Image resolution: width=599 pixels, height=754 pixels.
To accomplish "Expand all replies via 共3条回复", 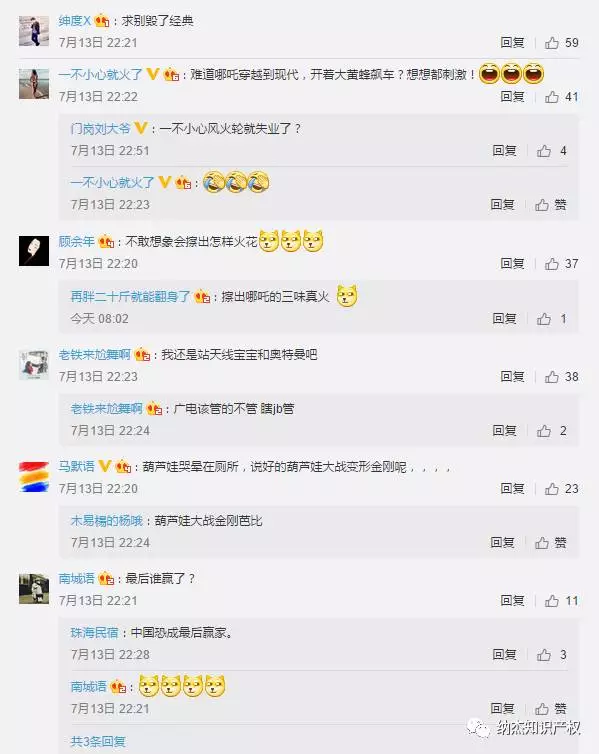I will pyautogui.click(x=98, y=741).
